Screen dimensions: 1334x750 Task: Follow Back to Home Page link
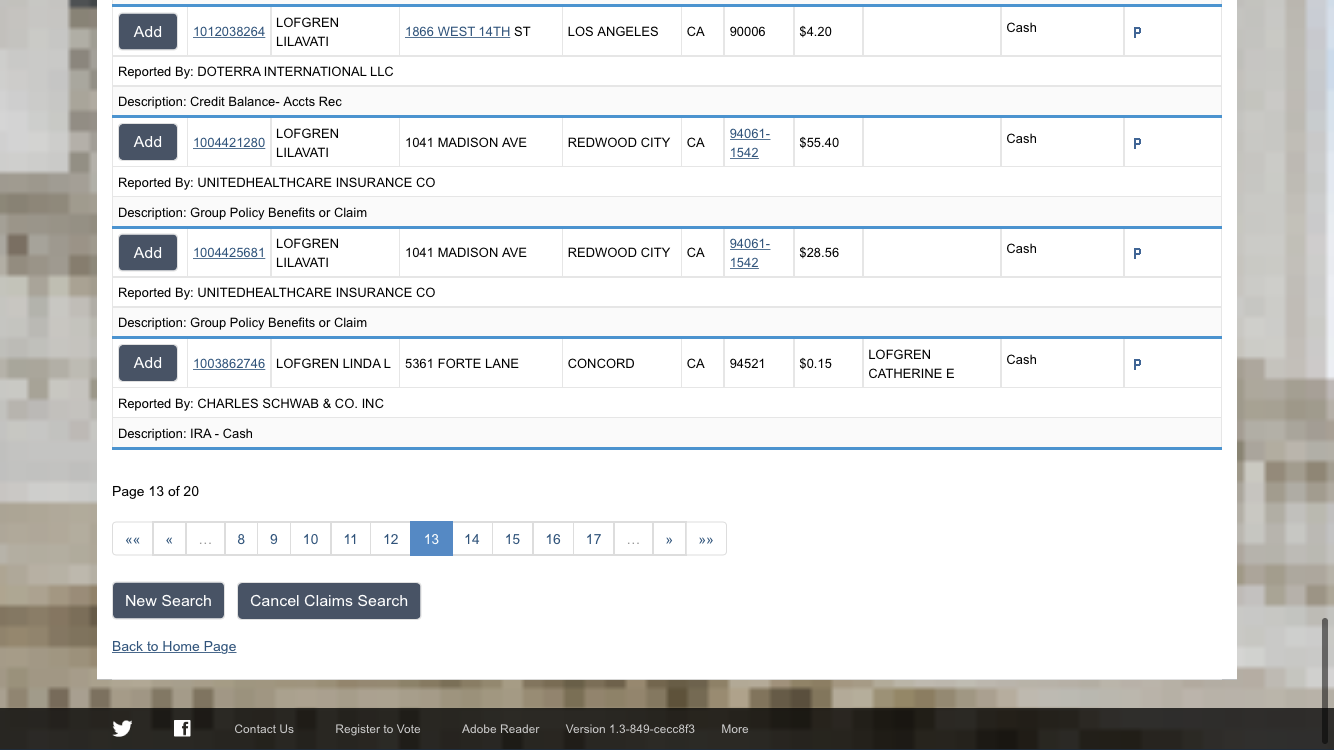point(174,646)
